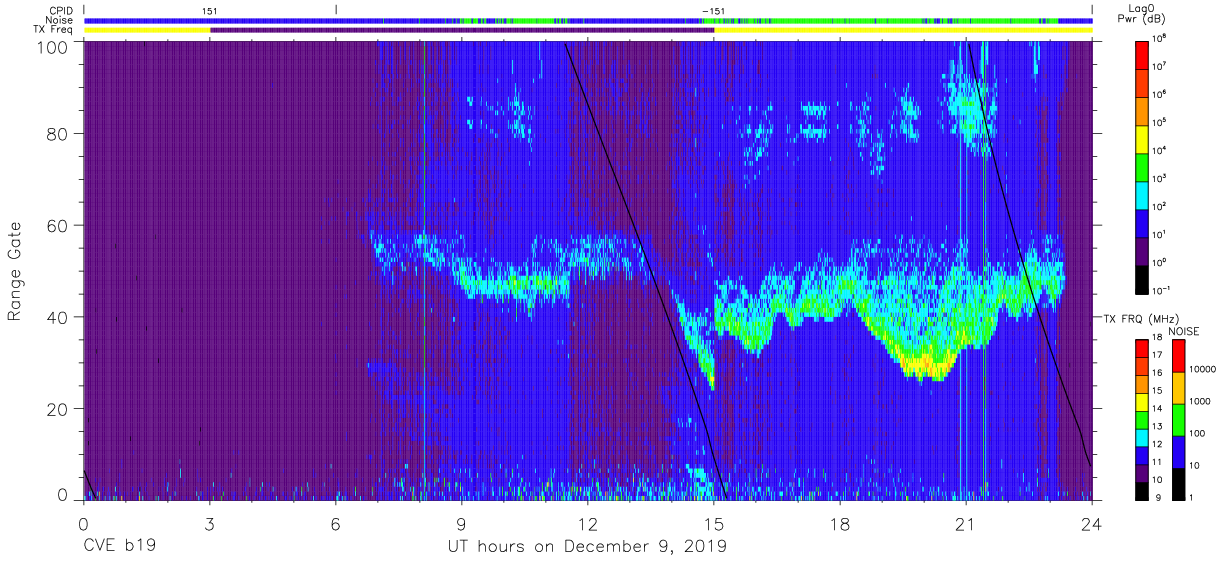Screen dimensions: 1228x567
Task: Click the cyan segment of the TX FRQ colorbar
Action: tap(1142, 436)
